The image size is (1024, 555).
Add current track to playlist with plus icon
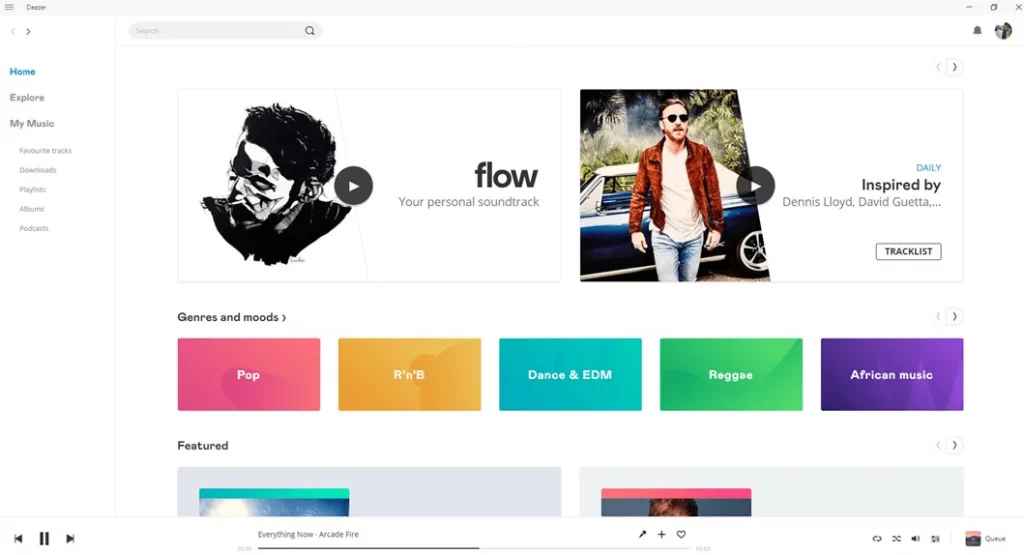click(662, 534)
